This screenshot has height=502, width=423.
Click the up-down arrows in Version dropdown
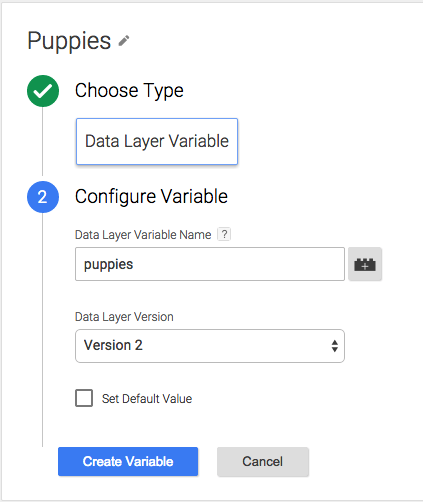coord(335,346)
